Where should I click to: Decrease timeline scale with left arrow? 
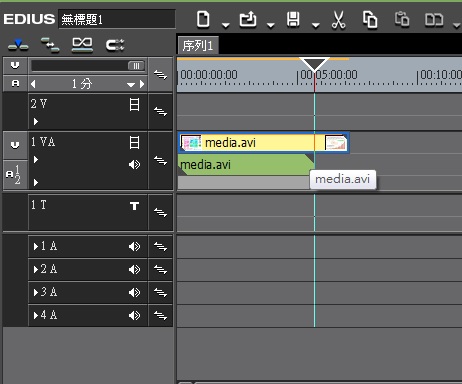click(x=33, y=84)
